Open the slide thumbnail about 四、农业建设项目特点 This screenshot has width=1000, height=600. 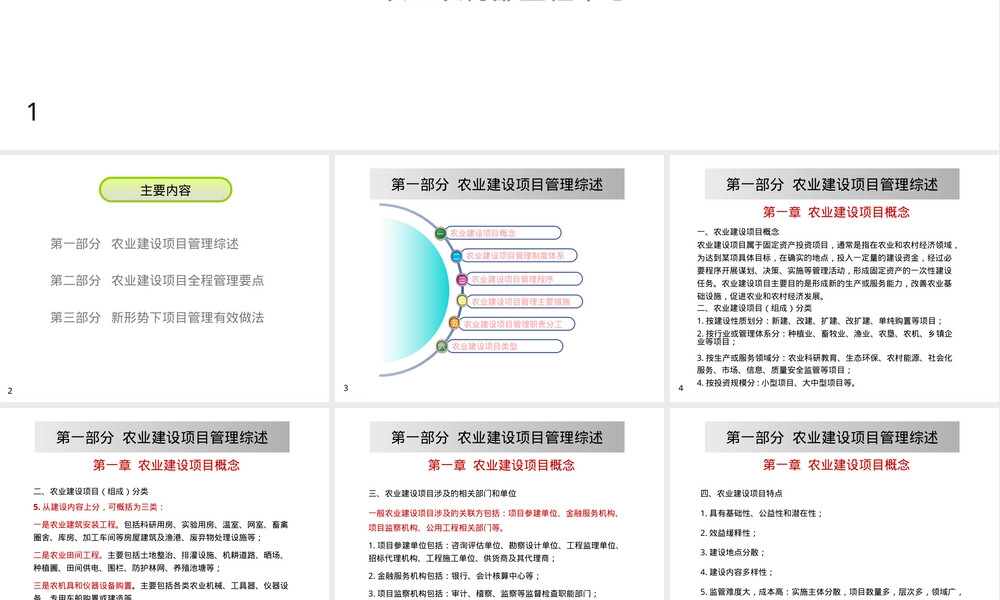(834, 504)
